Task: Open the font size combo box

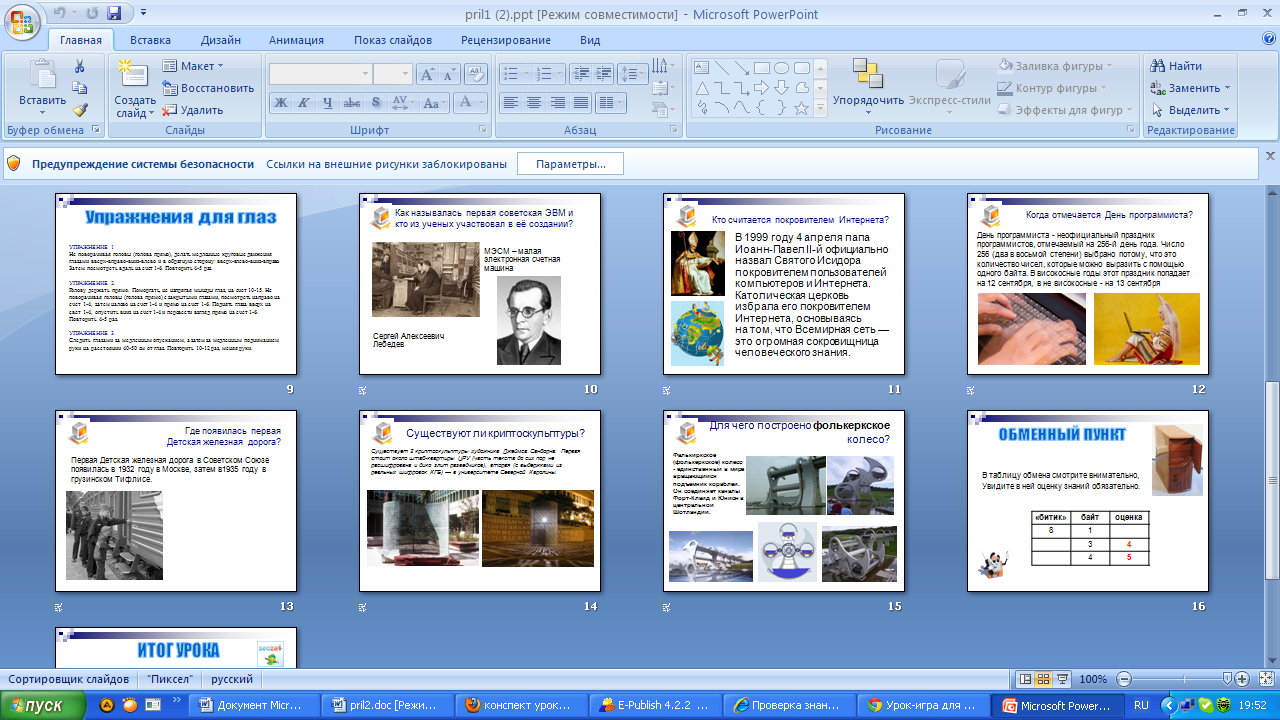Action: point(393,74)
